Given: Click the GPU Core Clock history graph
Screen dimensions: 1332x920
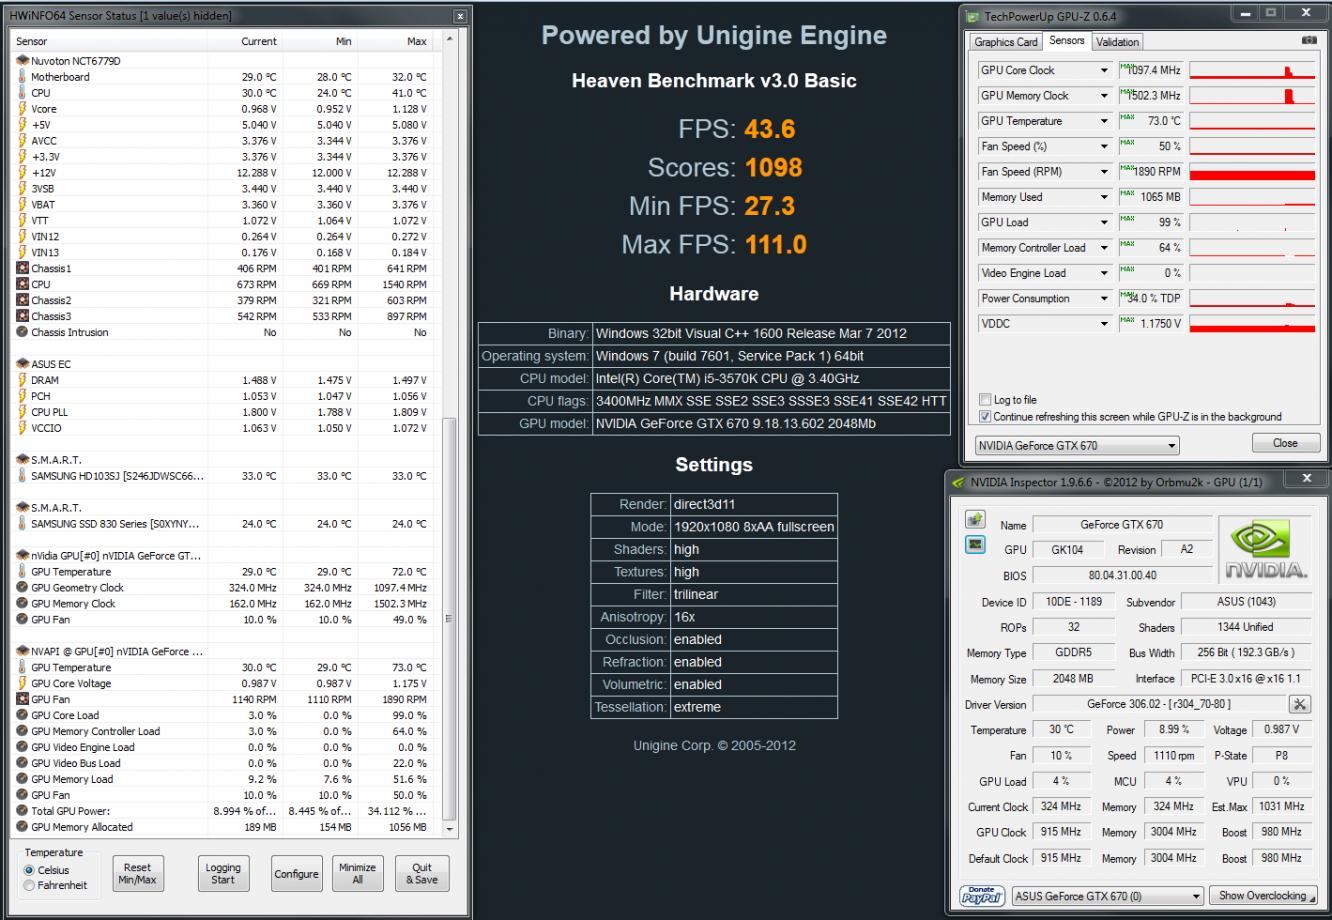Looking at the screenshot, I should click(1252, 70).
